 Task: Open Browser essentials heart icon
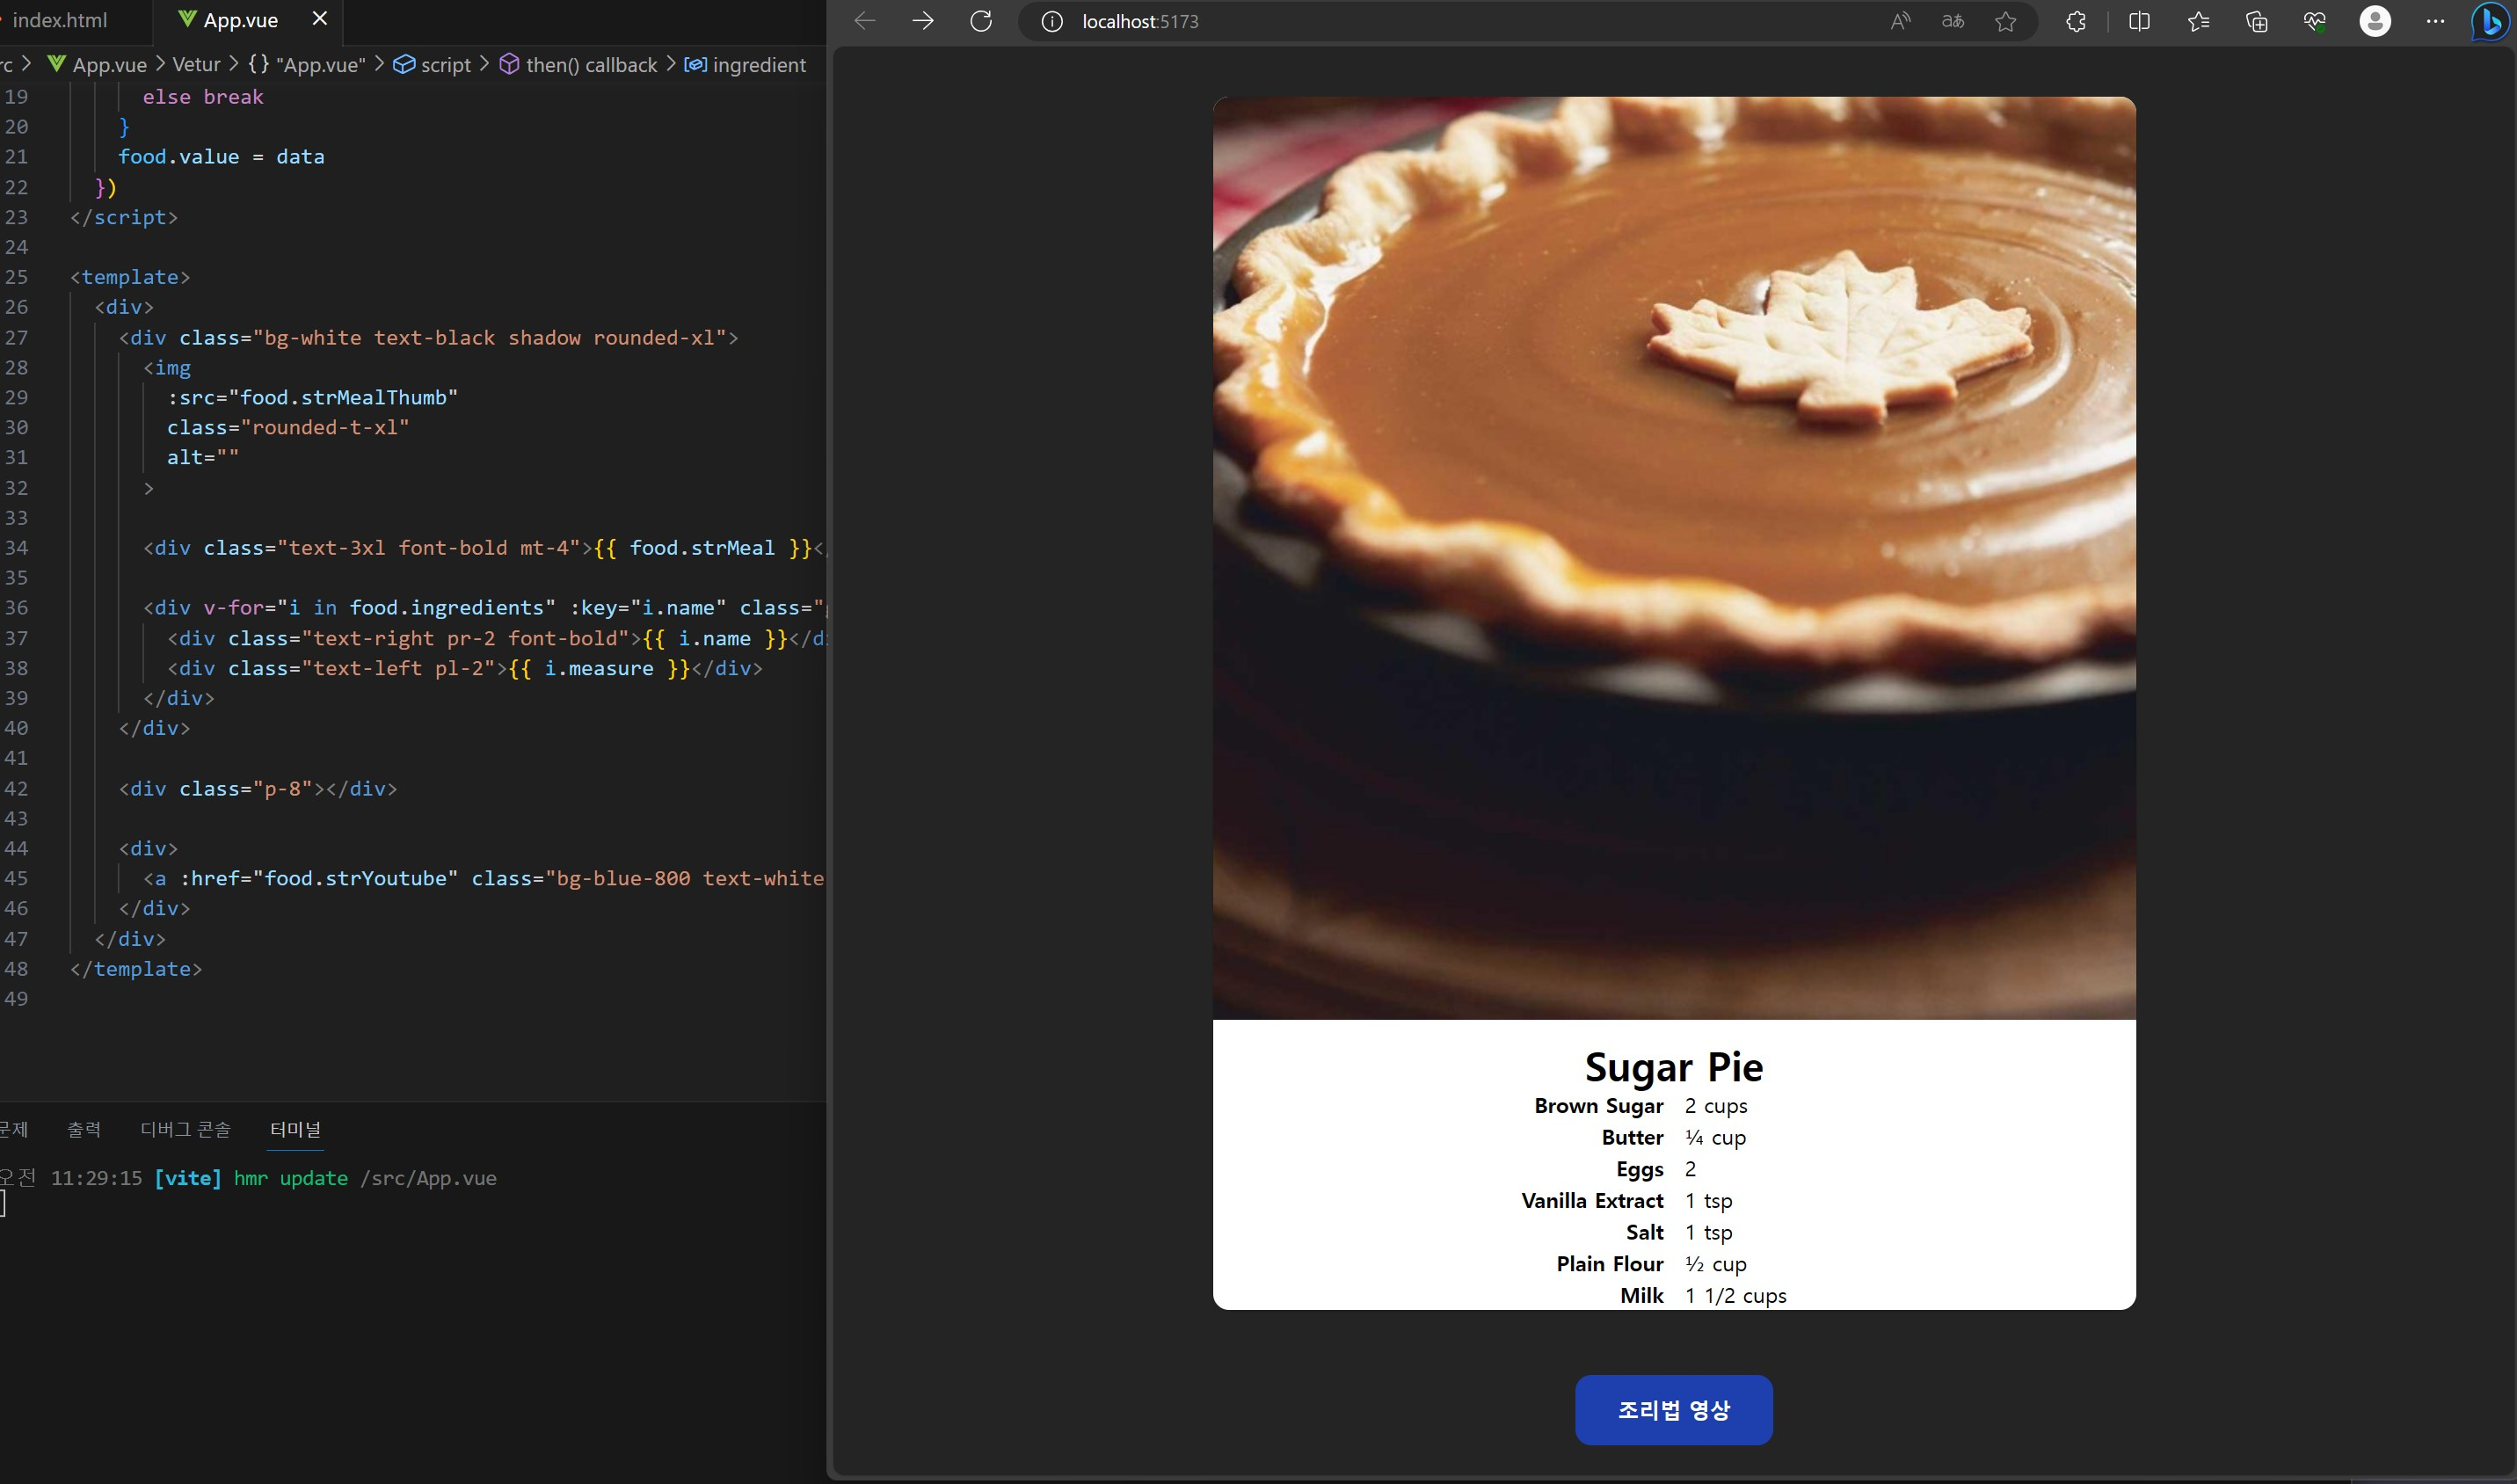tap(2314, 21)
